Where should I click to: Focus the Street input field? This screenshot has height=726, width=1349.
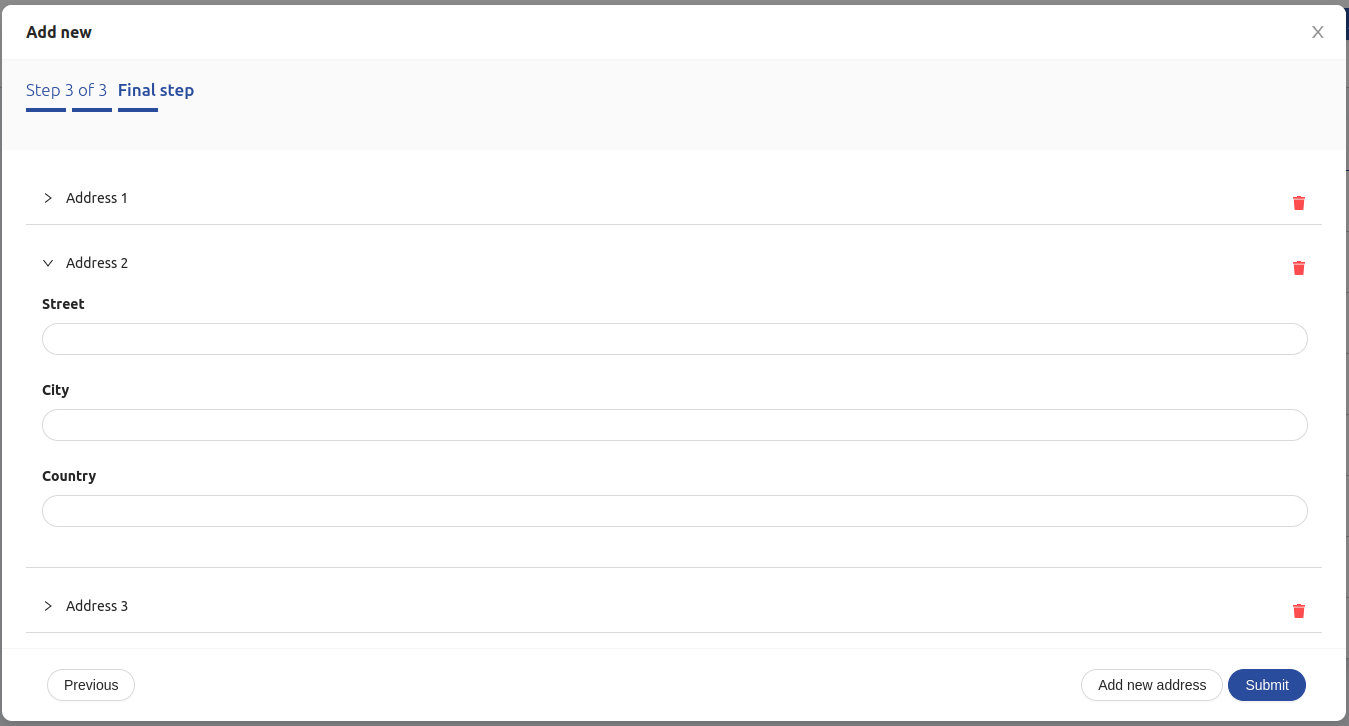[x=674, y=339]
